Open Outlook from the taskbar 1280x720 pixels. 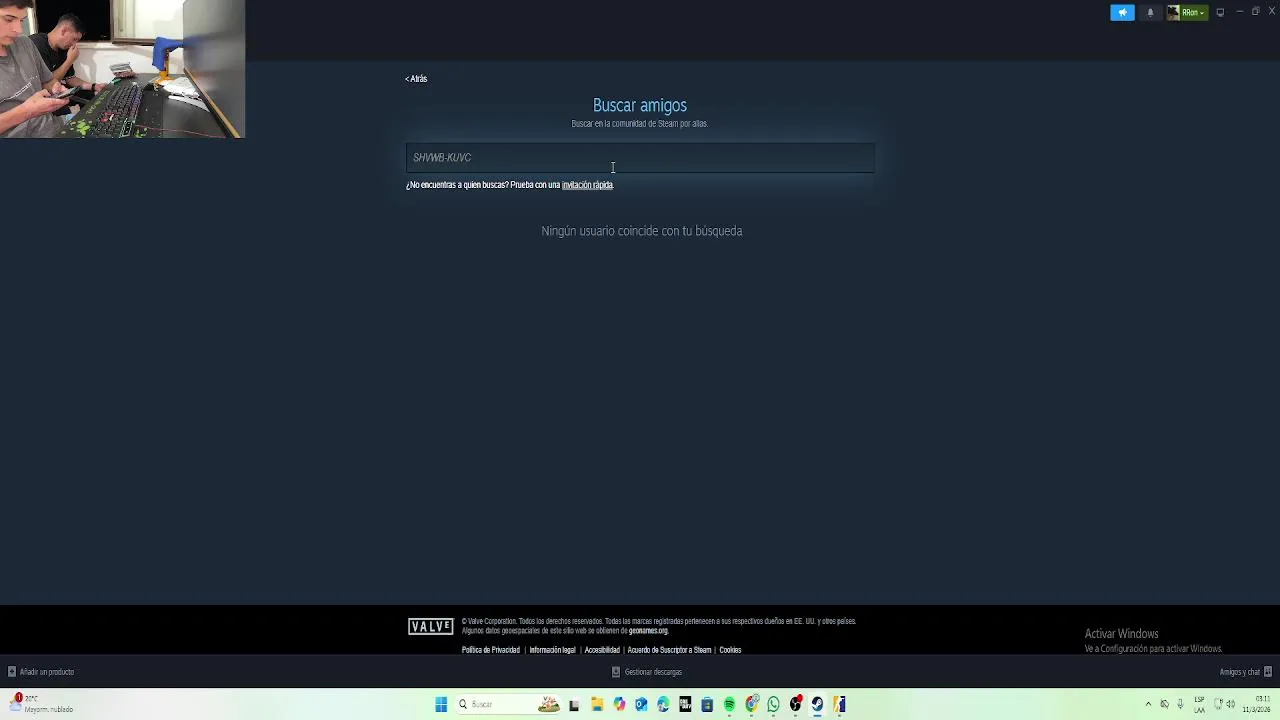coord(641,704)
